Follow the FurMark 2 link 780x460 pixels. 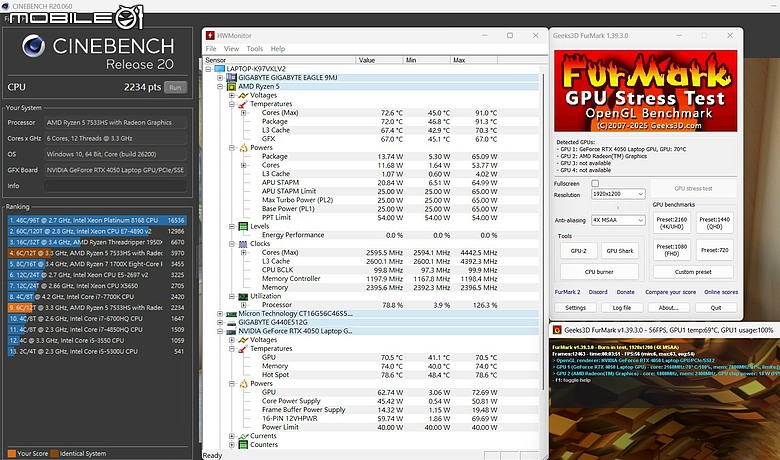(x=568, y=292)
